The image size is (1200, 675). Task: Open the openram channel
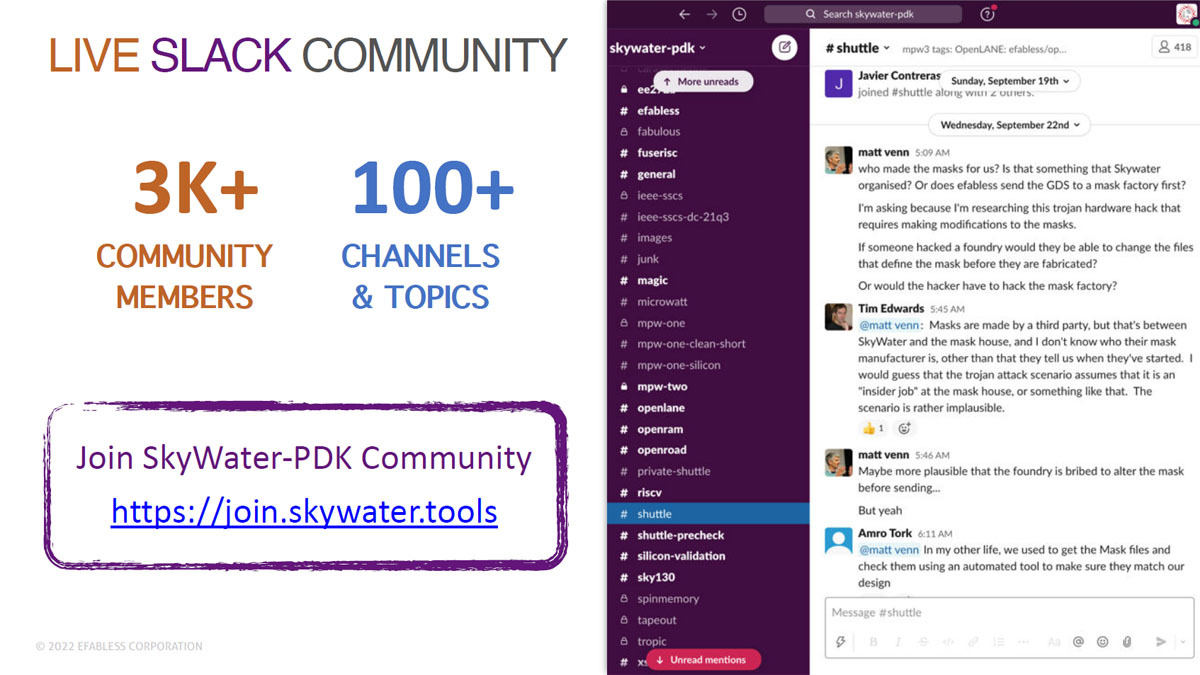click(660, 429)
